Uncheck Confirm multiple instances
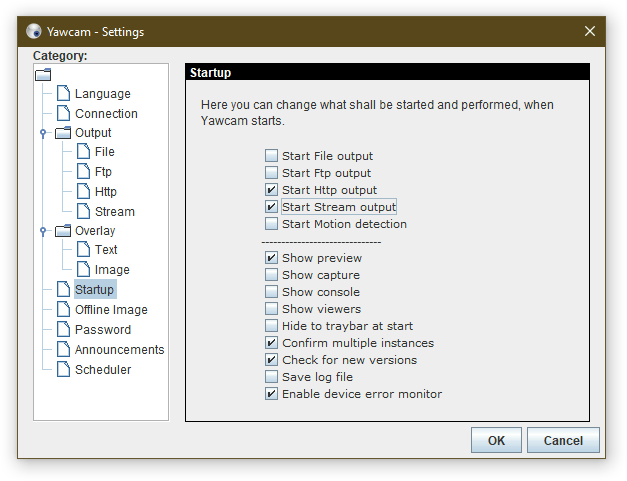 (271, 343)
